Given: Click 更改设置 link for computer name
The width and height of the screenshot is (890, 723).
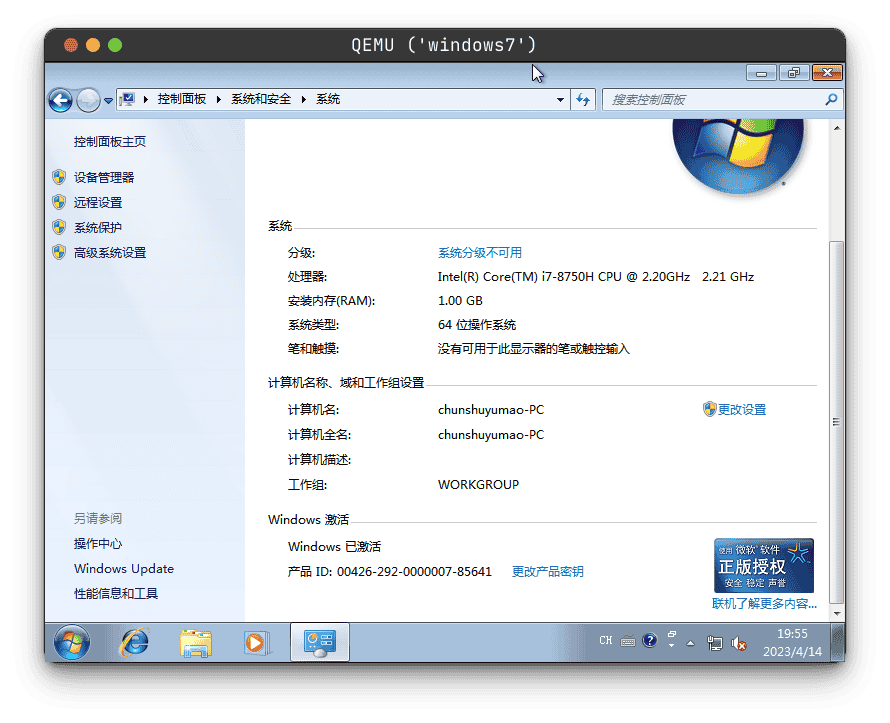Looking at the screenshot, I should [x=741, y=410].
